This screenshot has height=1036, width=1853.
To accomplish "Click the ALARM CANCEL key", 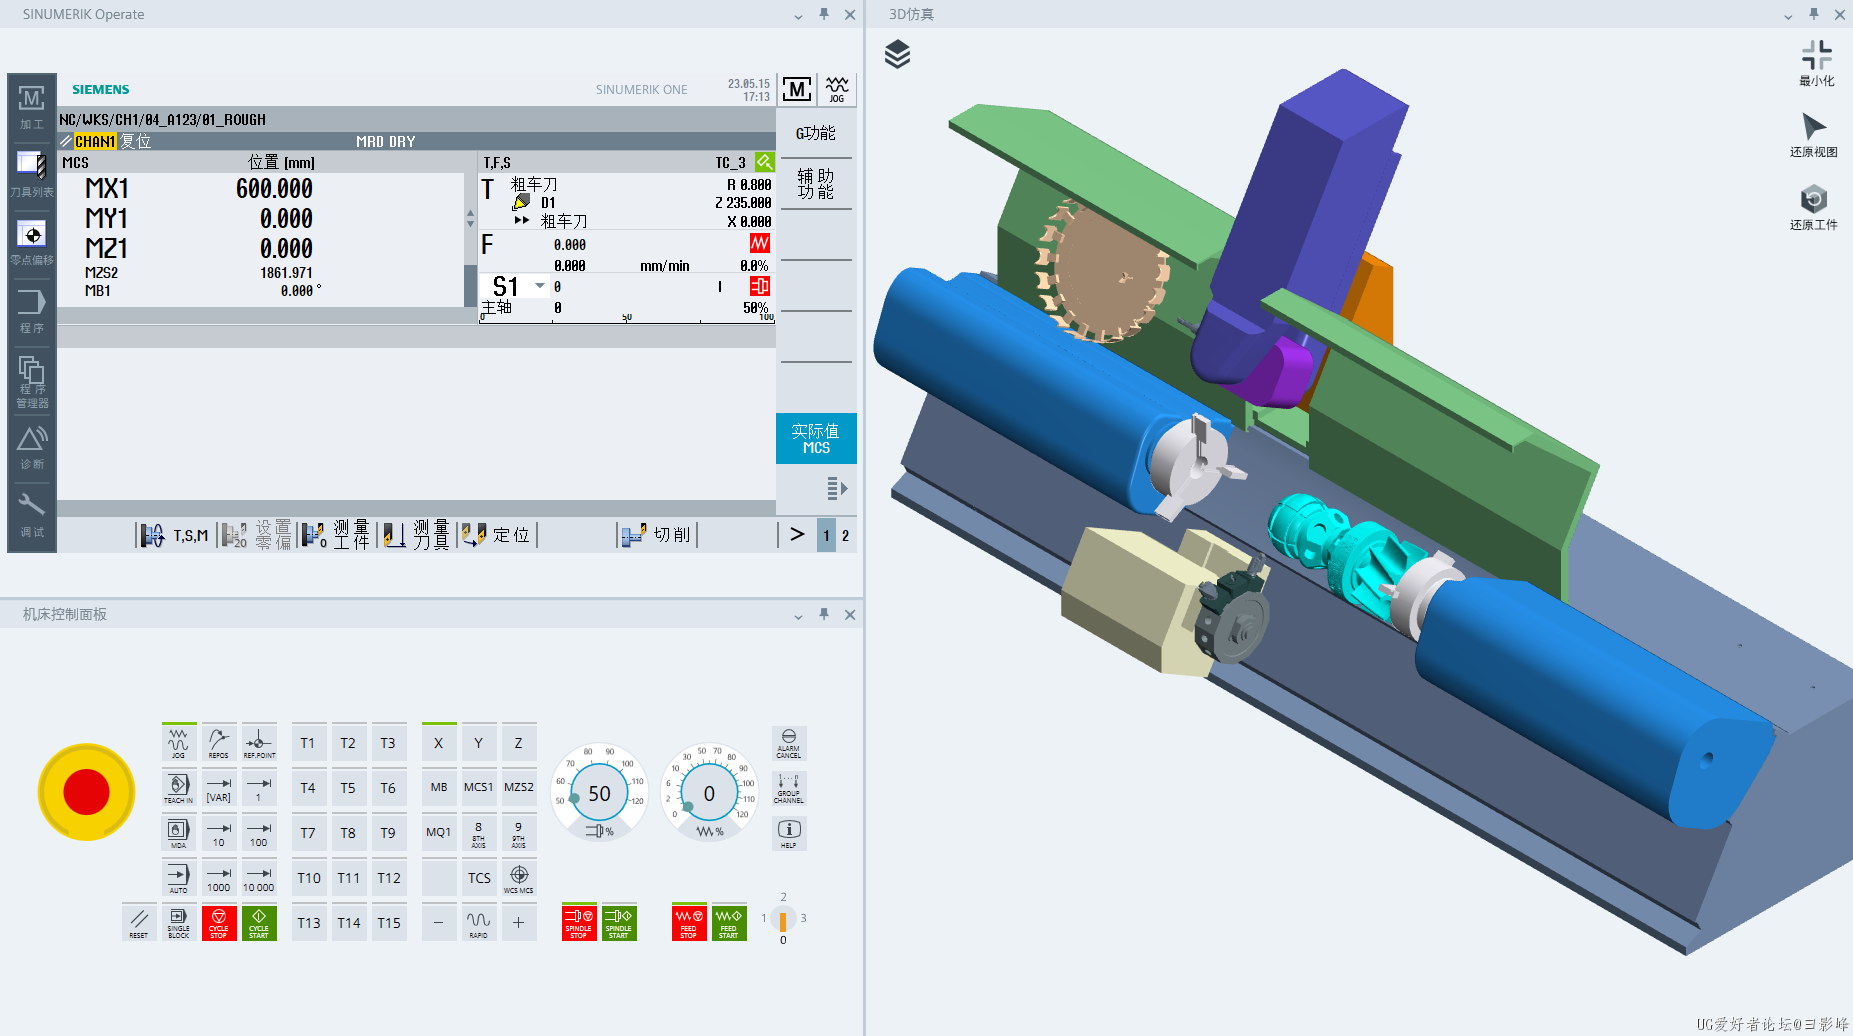I will click(x=789, y=743).
